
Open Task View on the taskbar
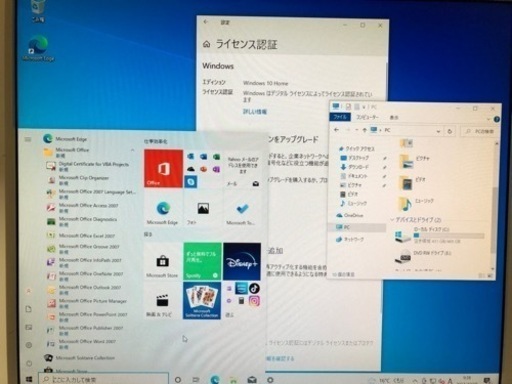click(196, 380)
